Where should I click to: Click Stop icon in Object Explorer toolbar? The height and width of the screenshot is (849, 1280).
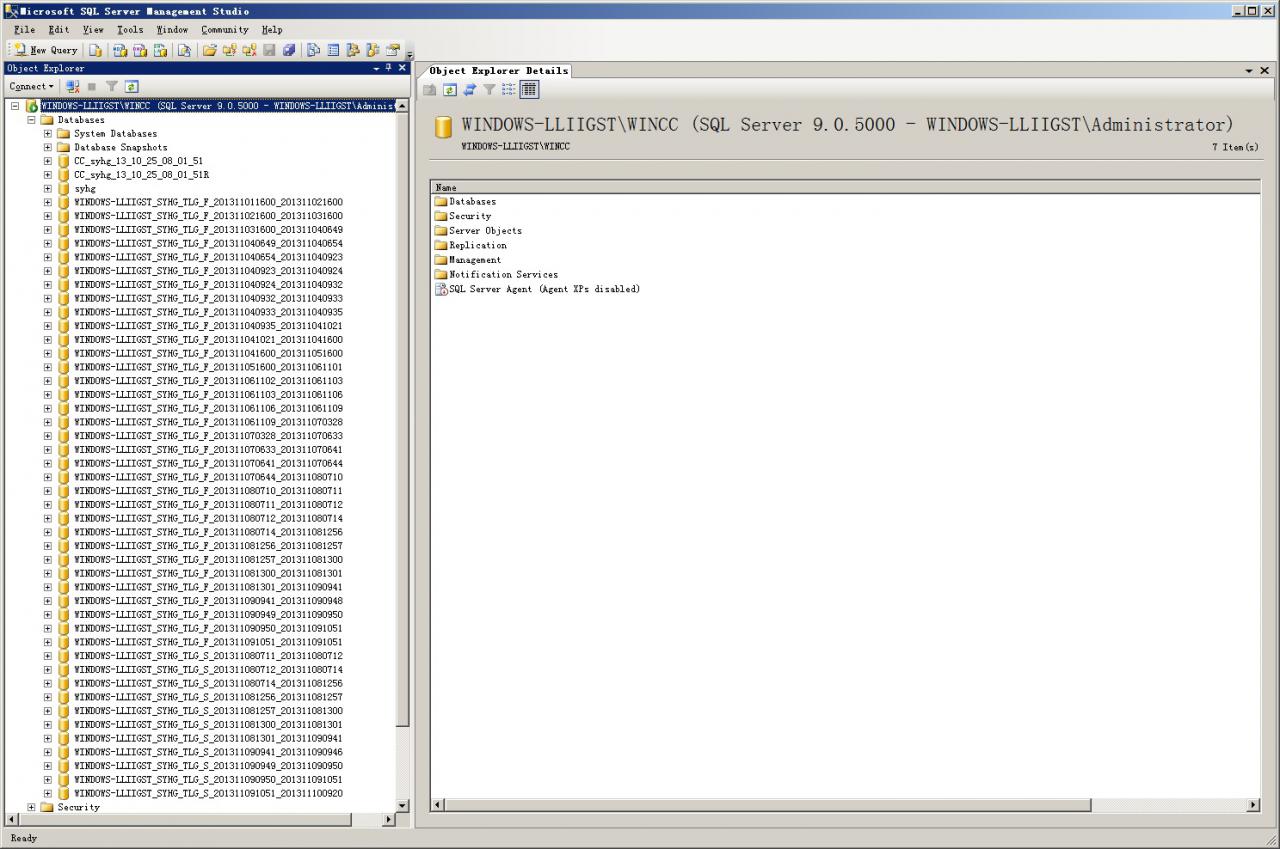tap(92, 87)
